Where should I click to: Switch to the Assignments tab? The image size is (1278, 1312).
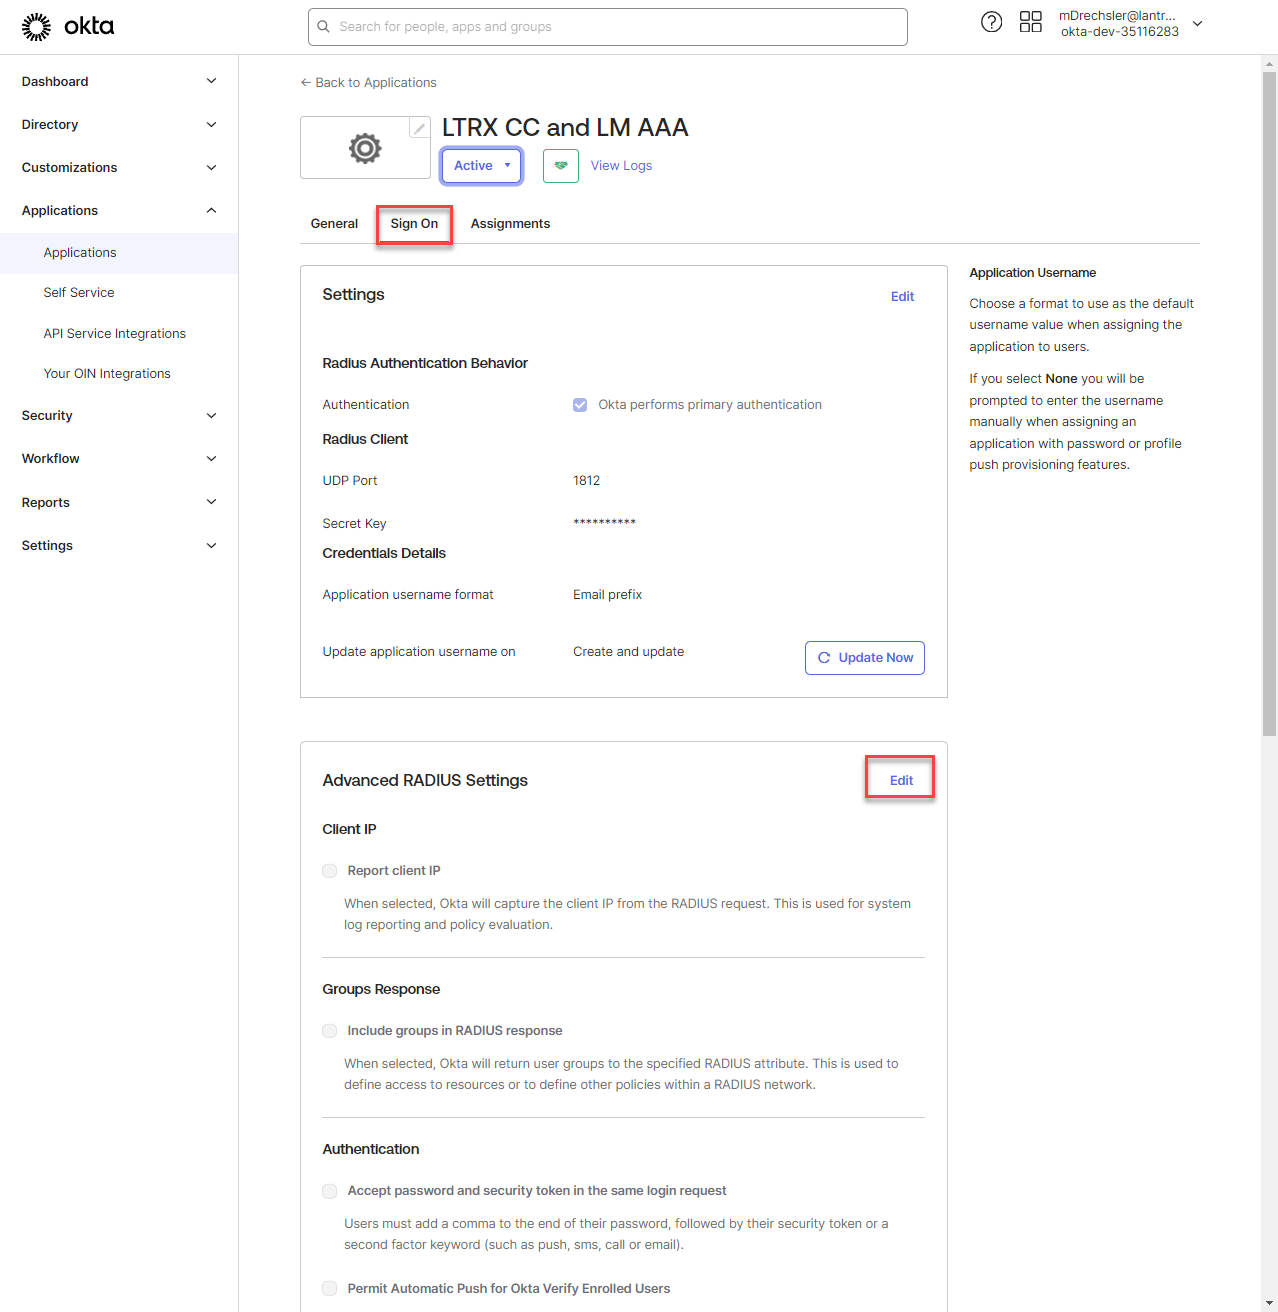[x=510, y=224]
